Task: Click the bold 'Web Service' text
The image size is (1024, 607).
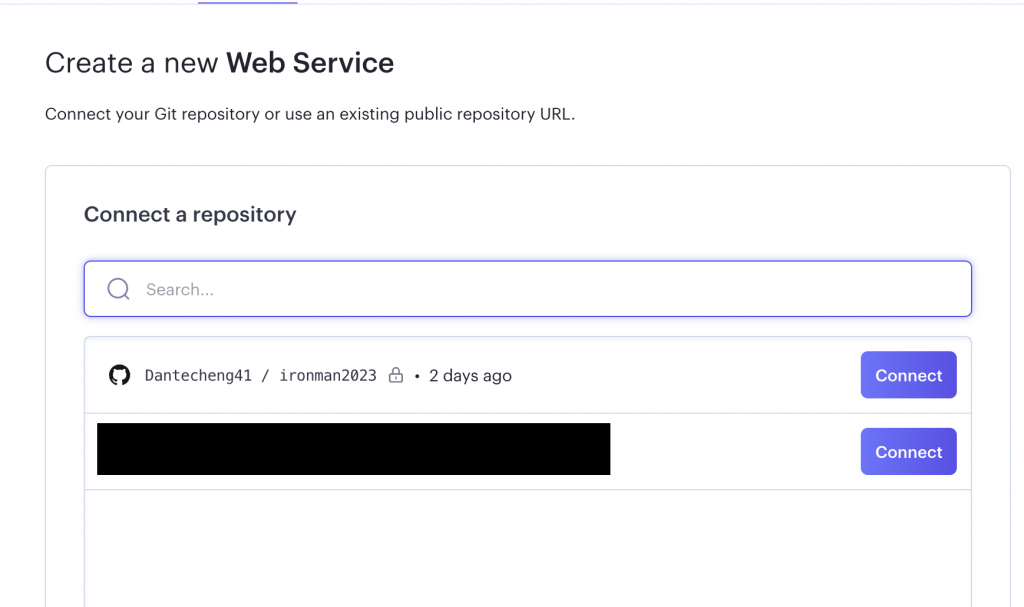Action: click(x=310, y=63)
